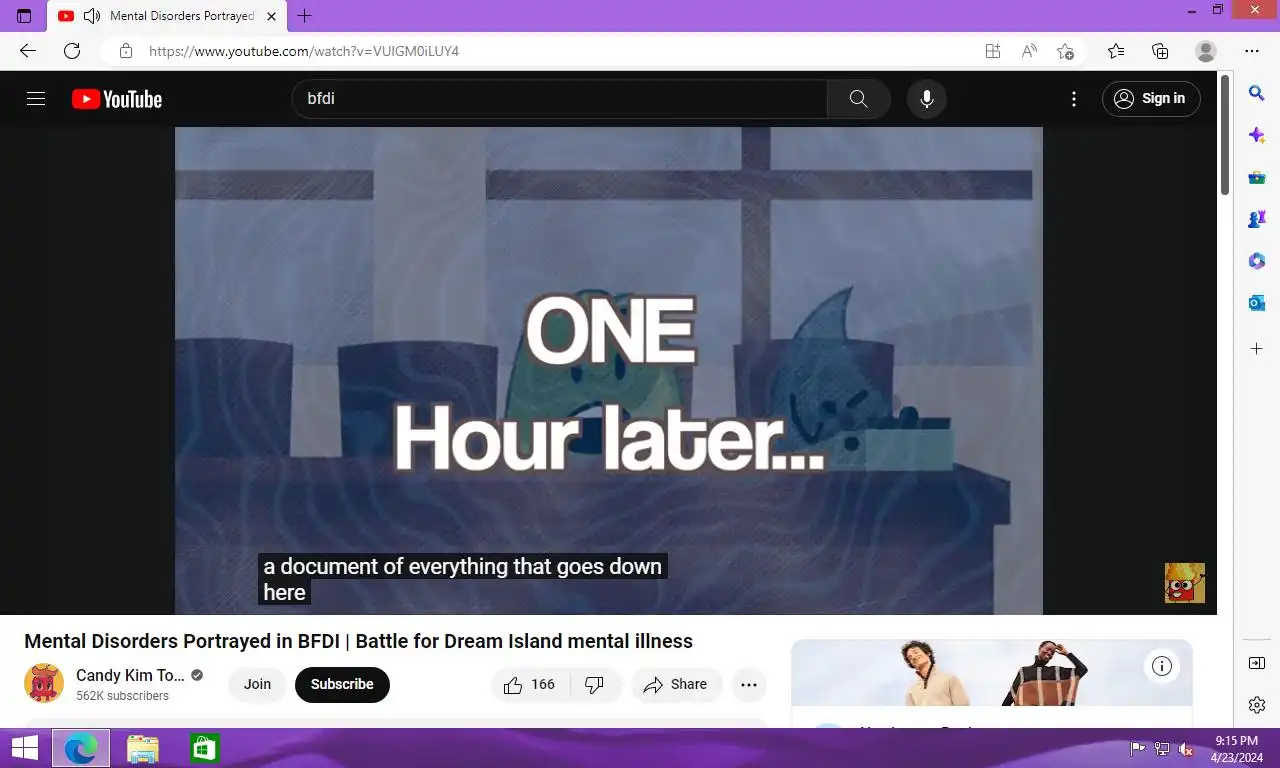Click the search magnifier button

(858, 99)
